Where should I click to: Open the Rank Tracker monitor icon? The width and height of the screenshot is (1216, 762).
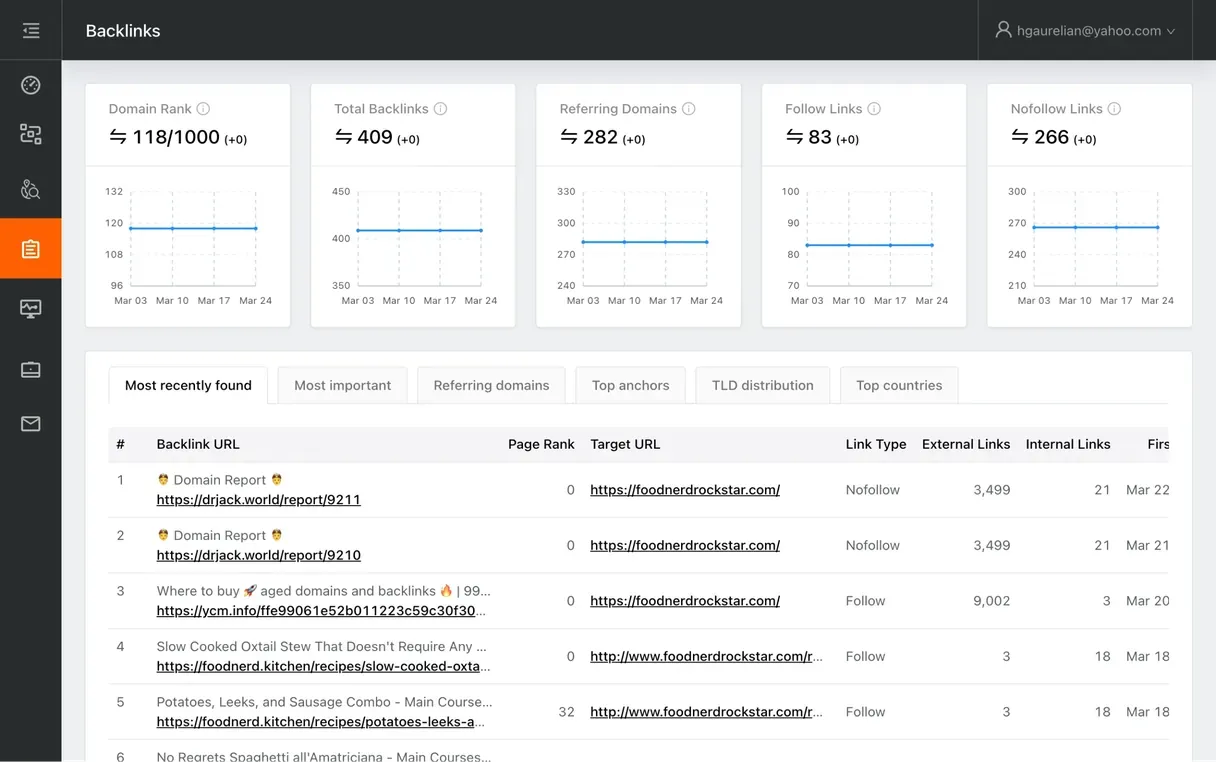click(x=30, y=309)
